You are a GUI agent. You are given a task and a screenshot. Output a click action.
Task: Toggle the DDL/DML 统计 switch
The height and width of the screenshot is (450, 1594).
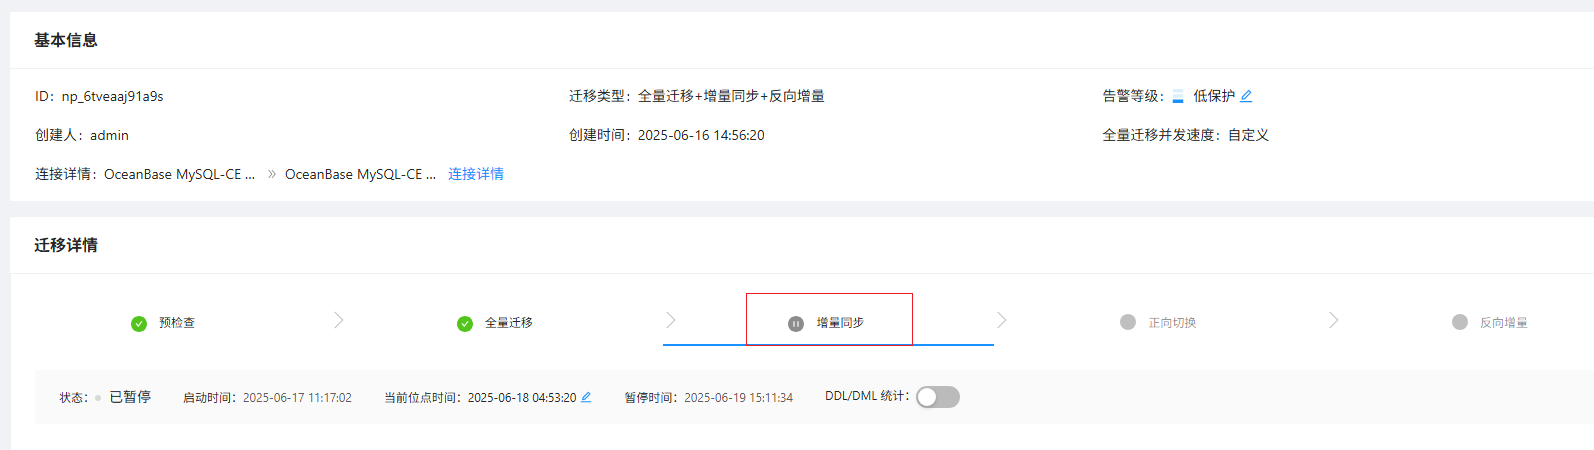pos(938,397)
